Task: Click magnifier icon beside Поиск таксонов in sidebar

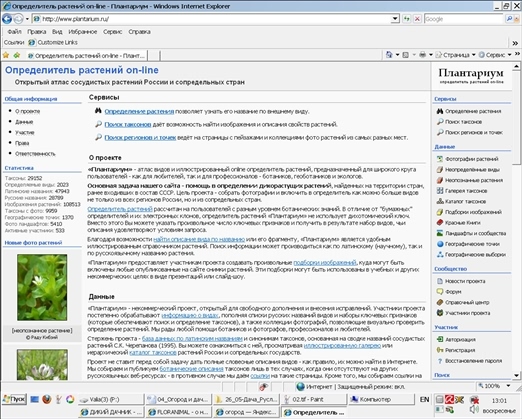Action: point(440,122)
